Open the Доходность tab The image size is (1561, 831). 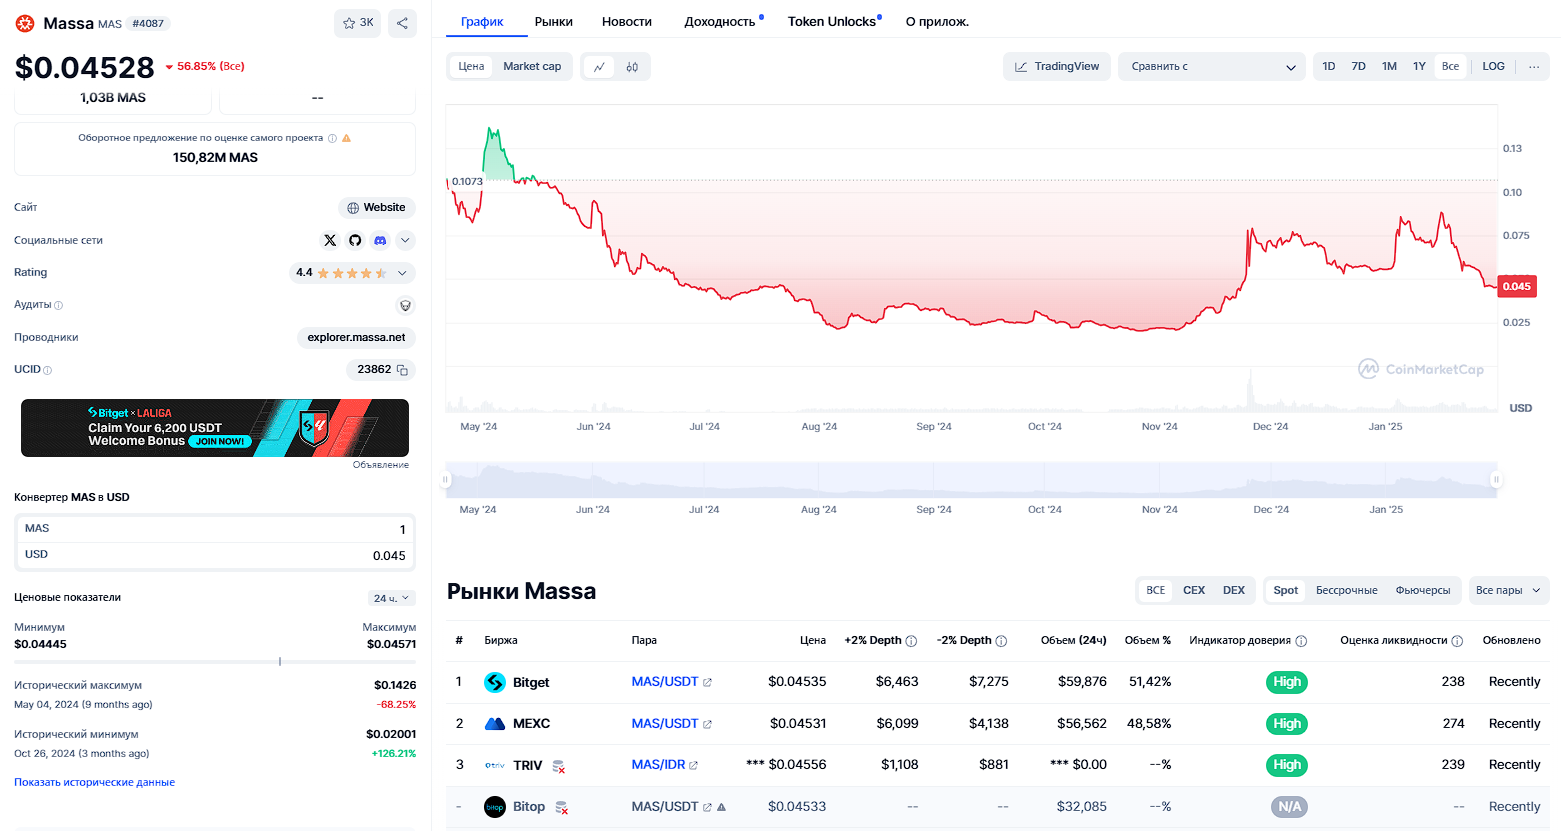720,22
